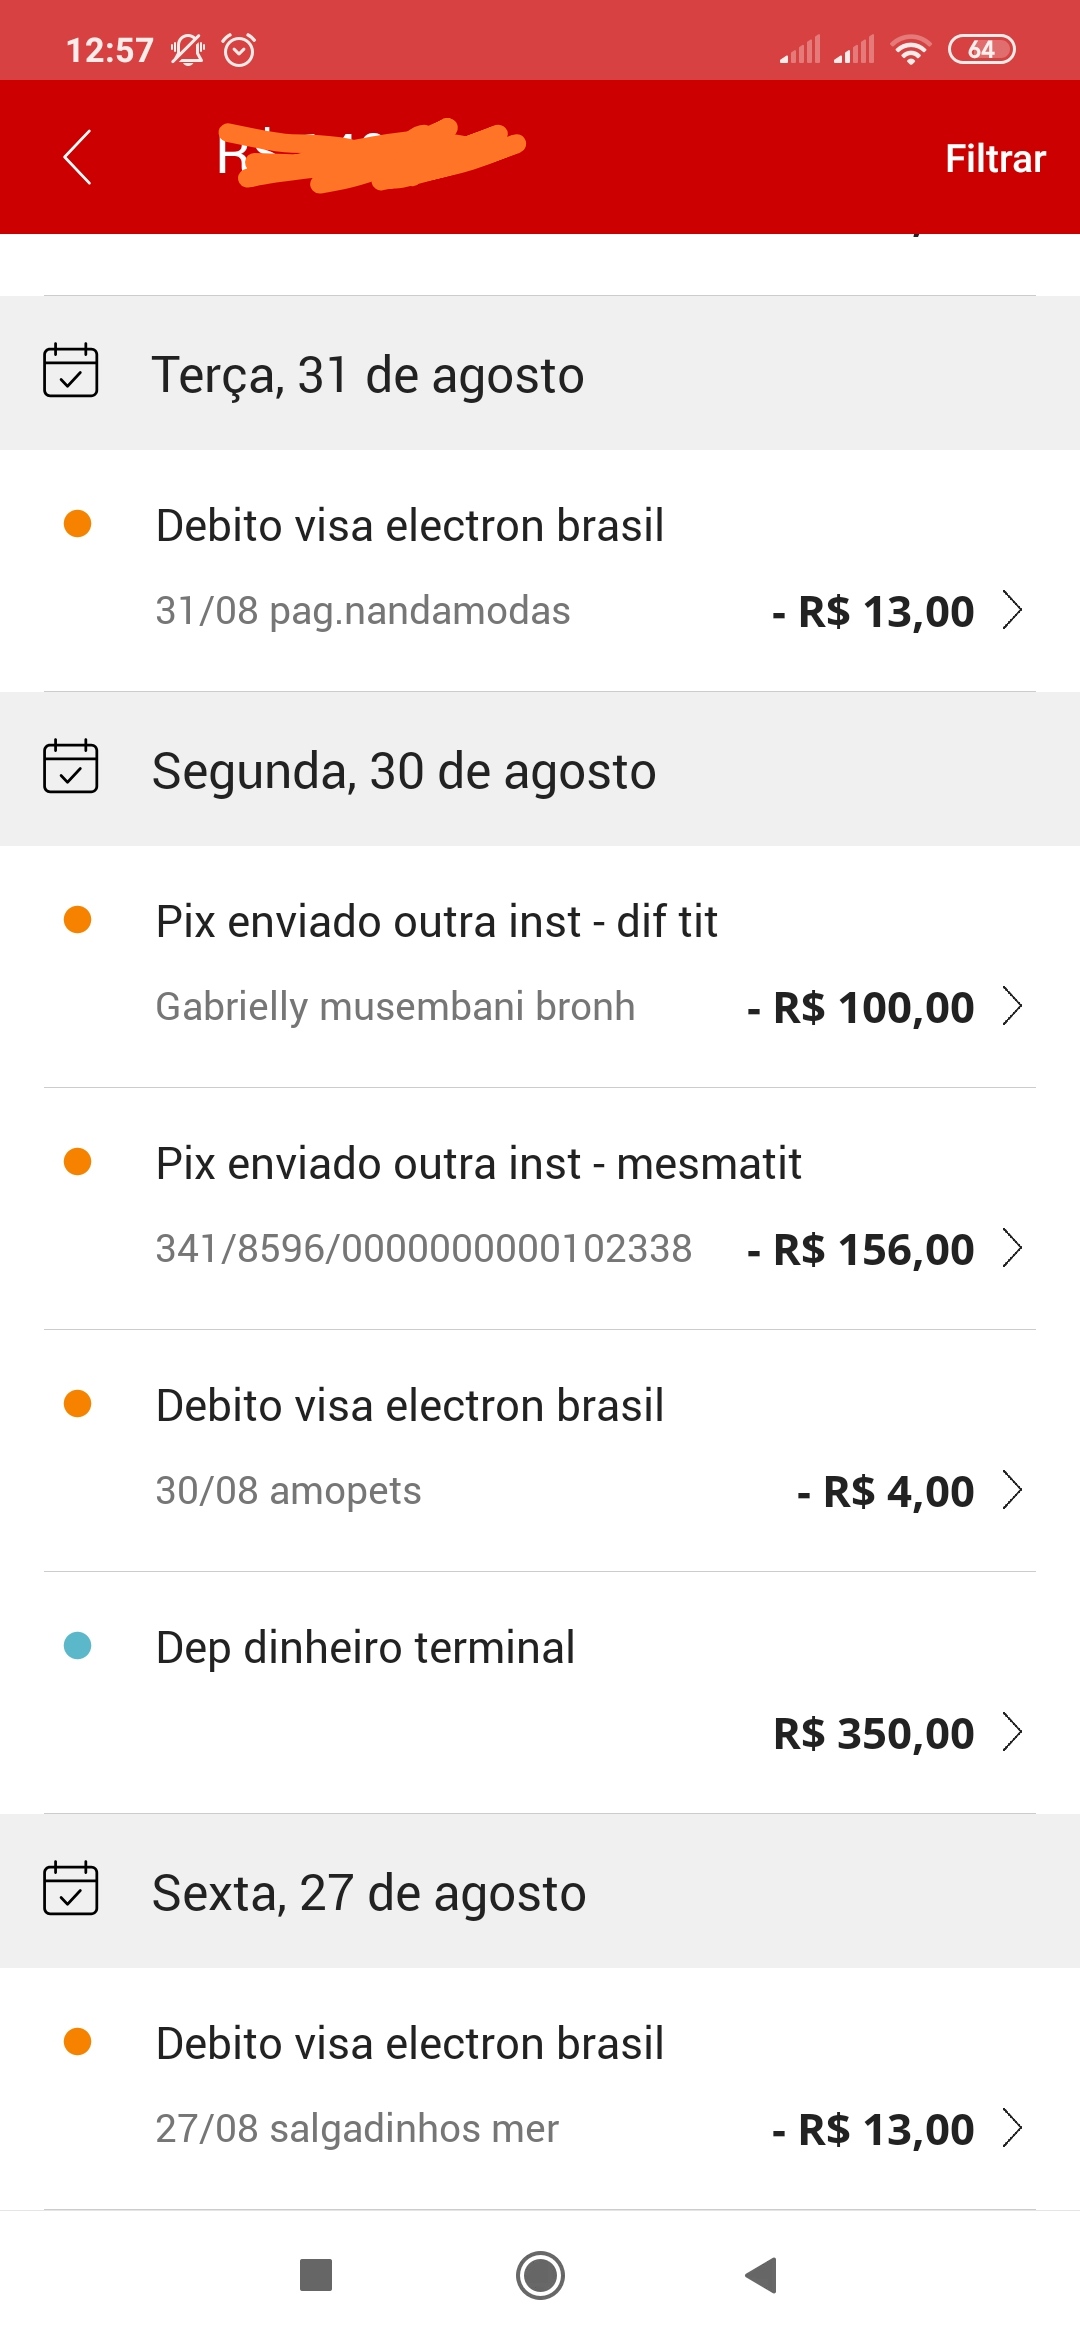Open chevron for R$ 350,00 cash deposit
1080x2340 pixels.
[1012, 1732]
